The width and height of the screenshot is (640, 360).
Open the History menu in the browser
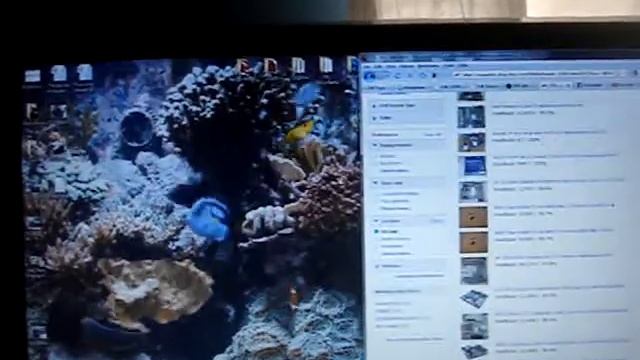(406, 66)
